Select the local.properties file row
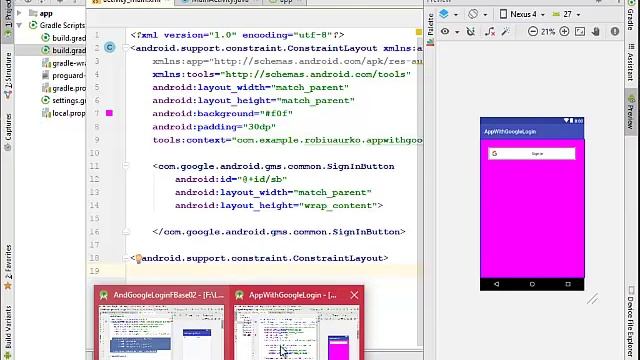Image resolution: width=640 pixels, height=360 pixels. (64, 113)
